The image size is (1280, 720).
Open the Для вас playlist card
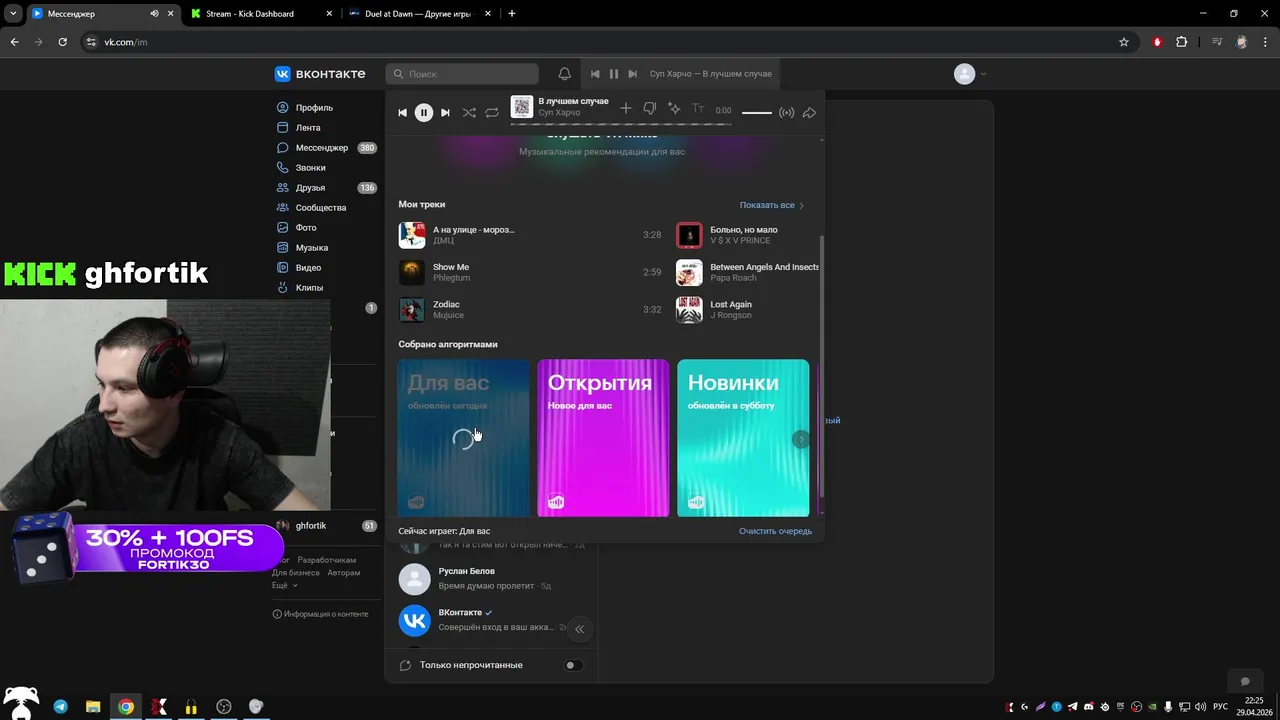(x=463, y=438)
